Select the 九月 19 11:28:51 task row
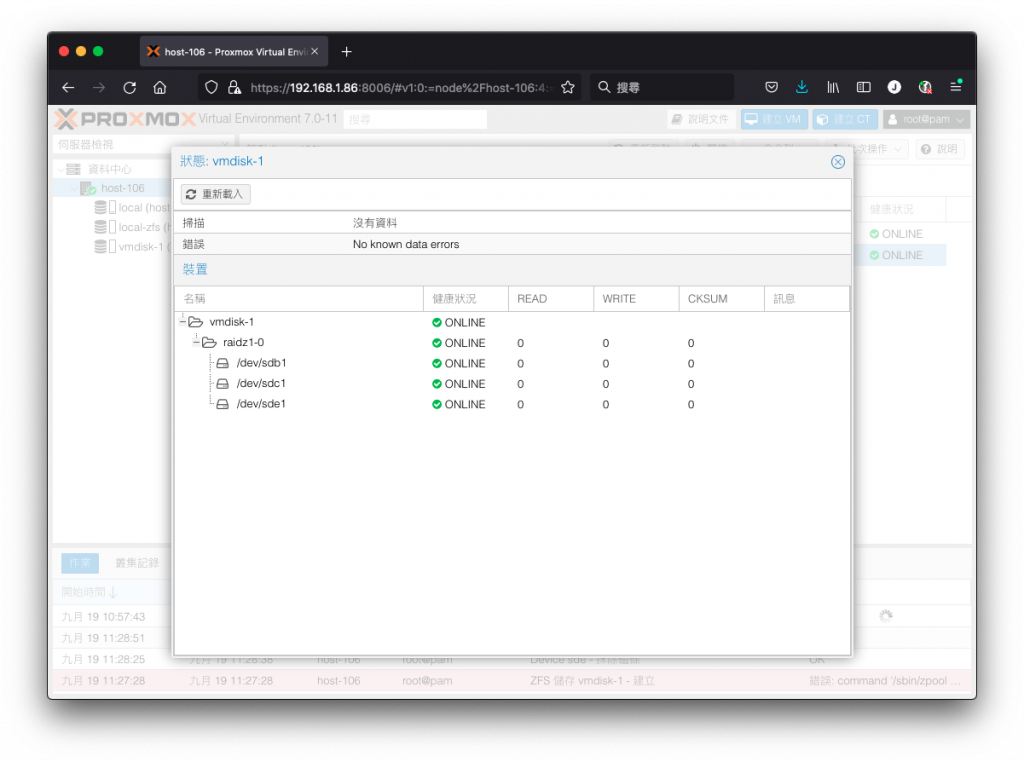This screenshot has width=1024, height=762. tap(103, 638)
